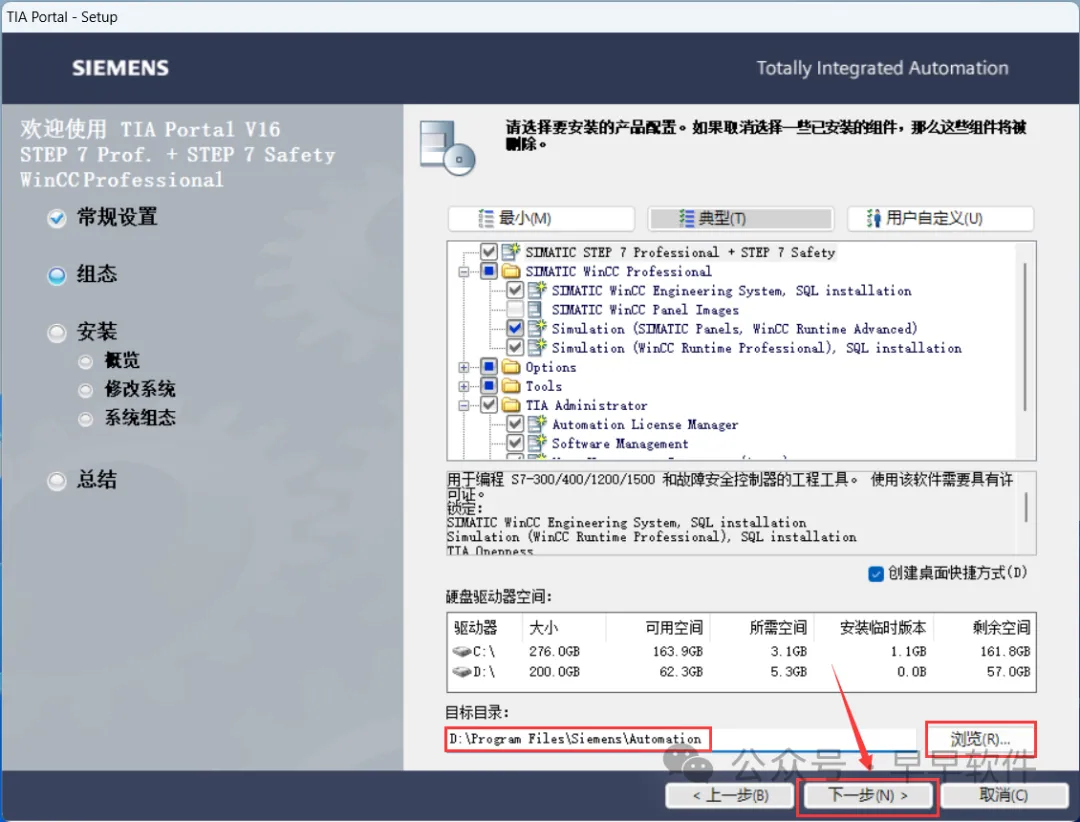Click the 浏览(R)... browse button

[980, 739]
